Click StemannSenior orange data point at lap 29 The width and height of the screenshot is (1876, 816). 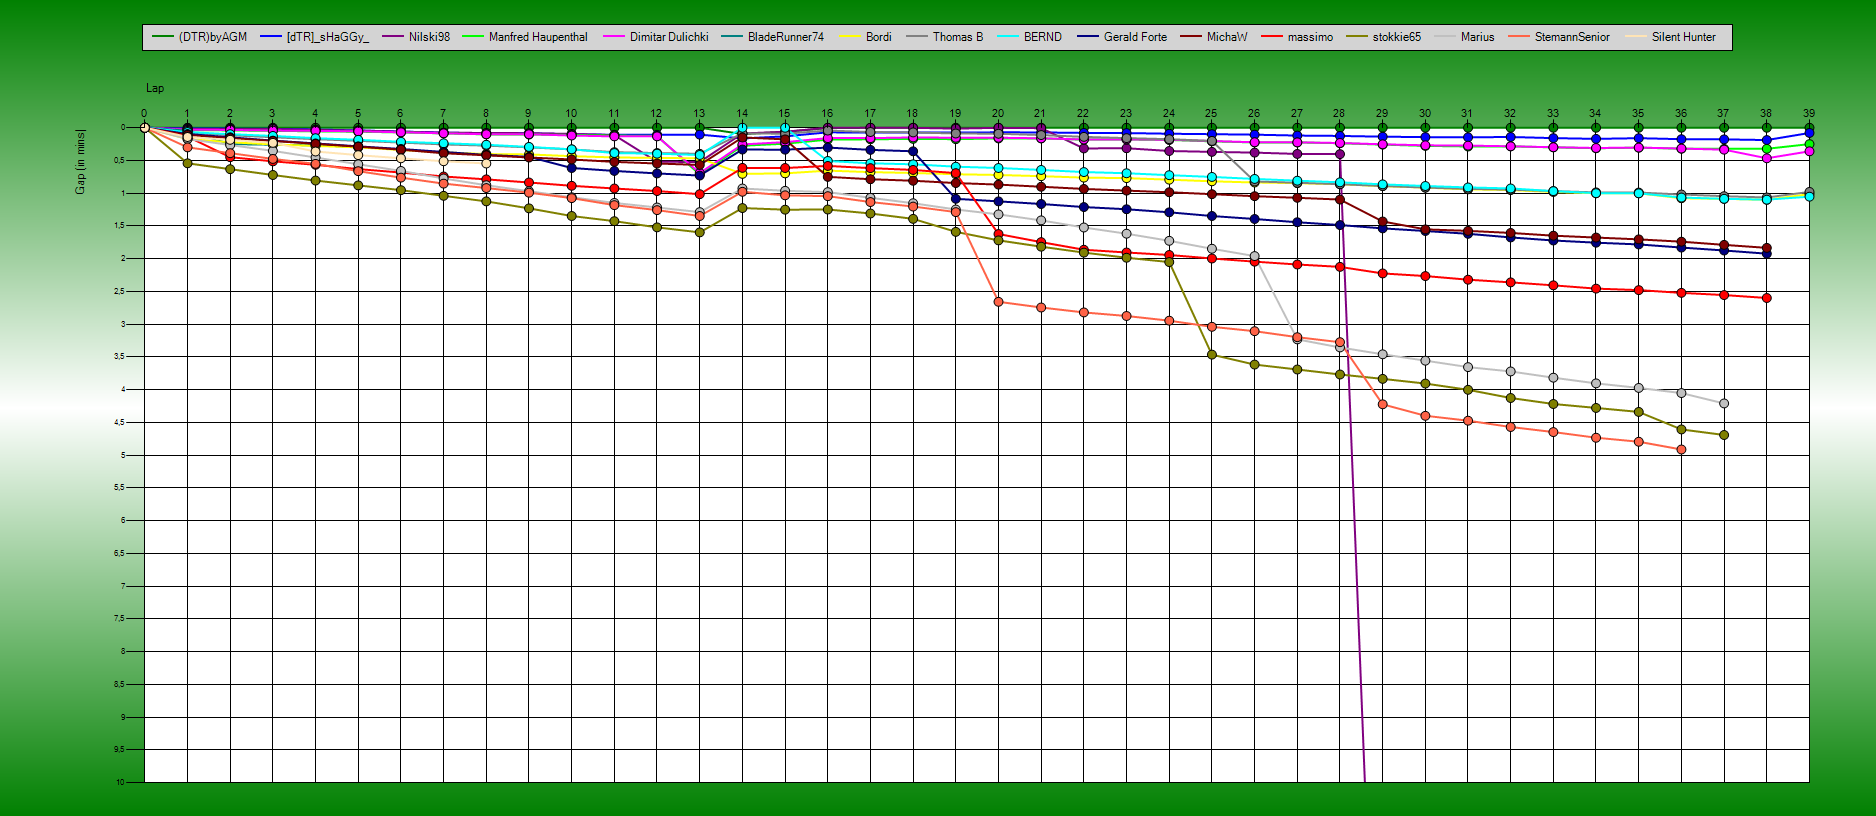tap(1382, 404)
